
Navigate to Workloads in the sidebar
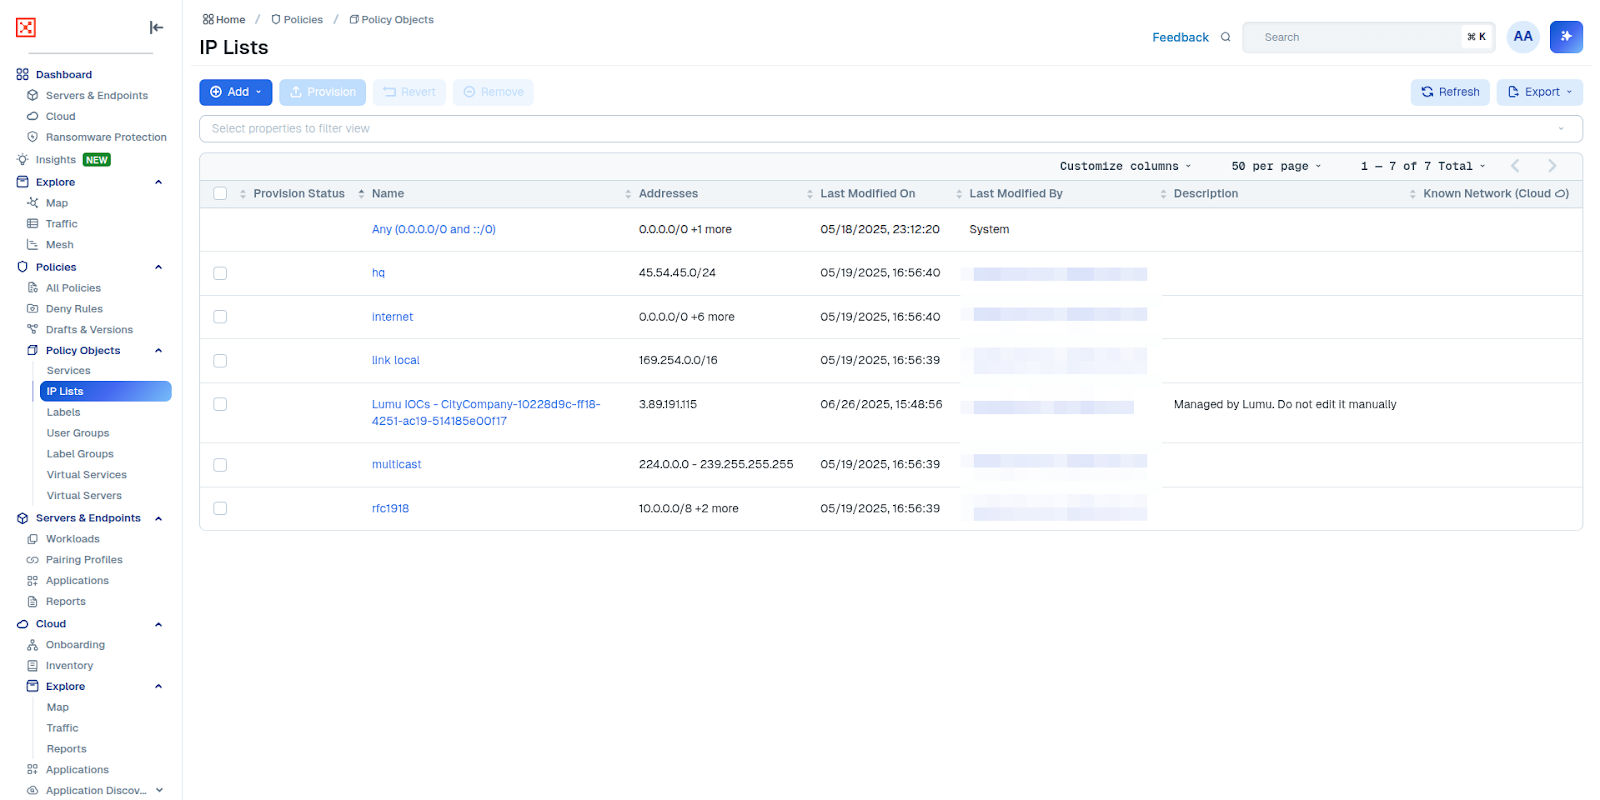72,539
